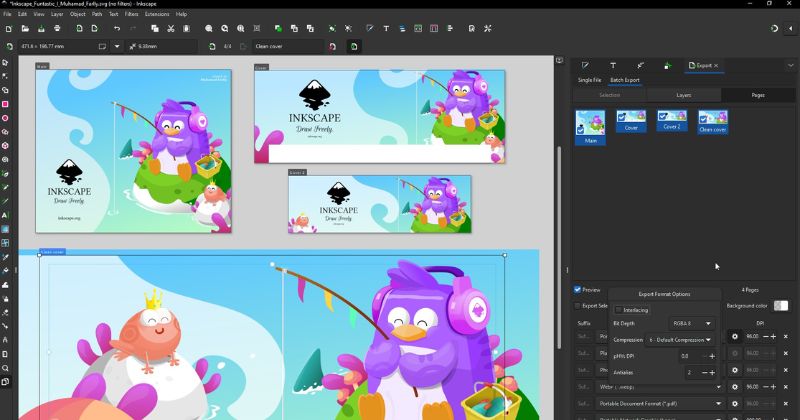This screenshot has width=800, height=420.
Task: Create a new document from the toolbar
Action: 9,29
